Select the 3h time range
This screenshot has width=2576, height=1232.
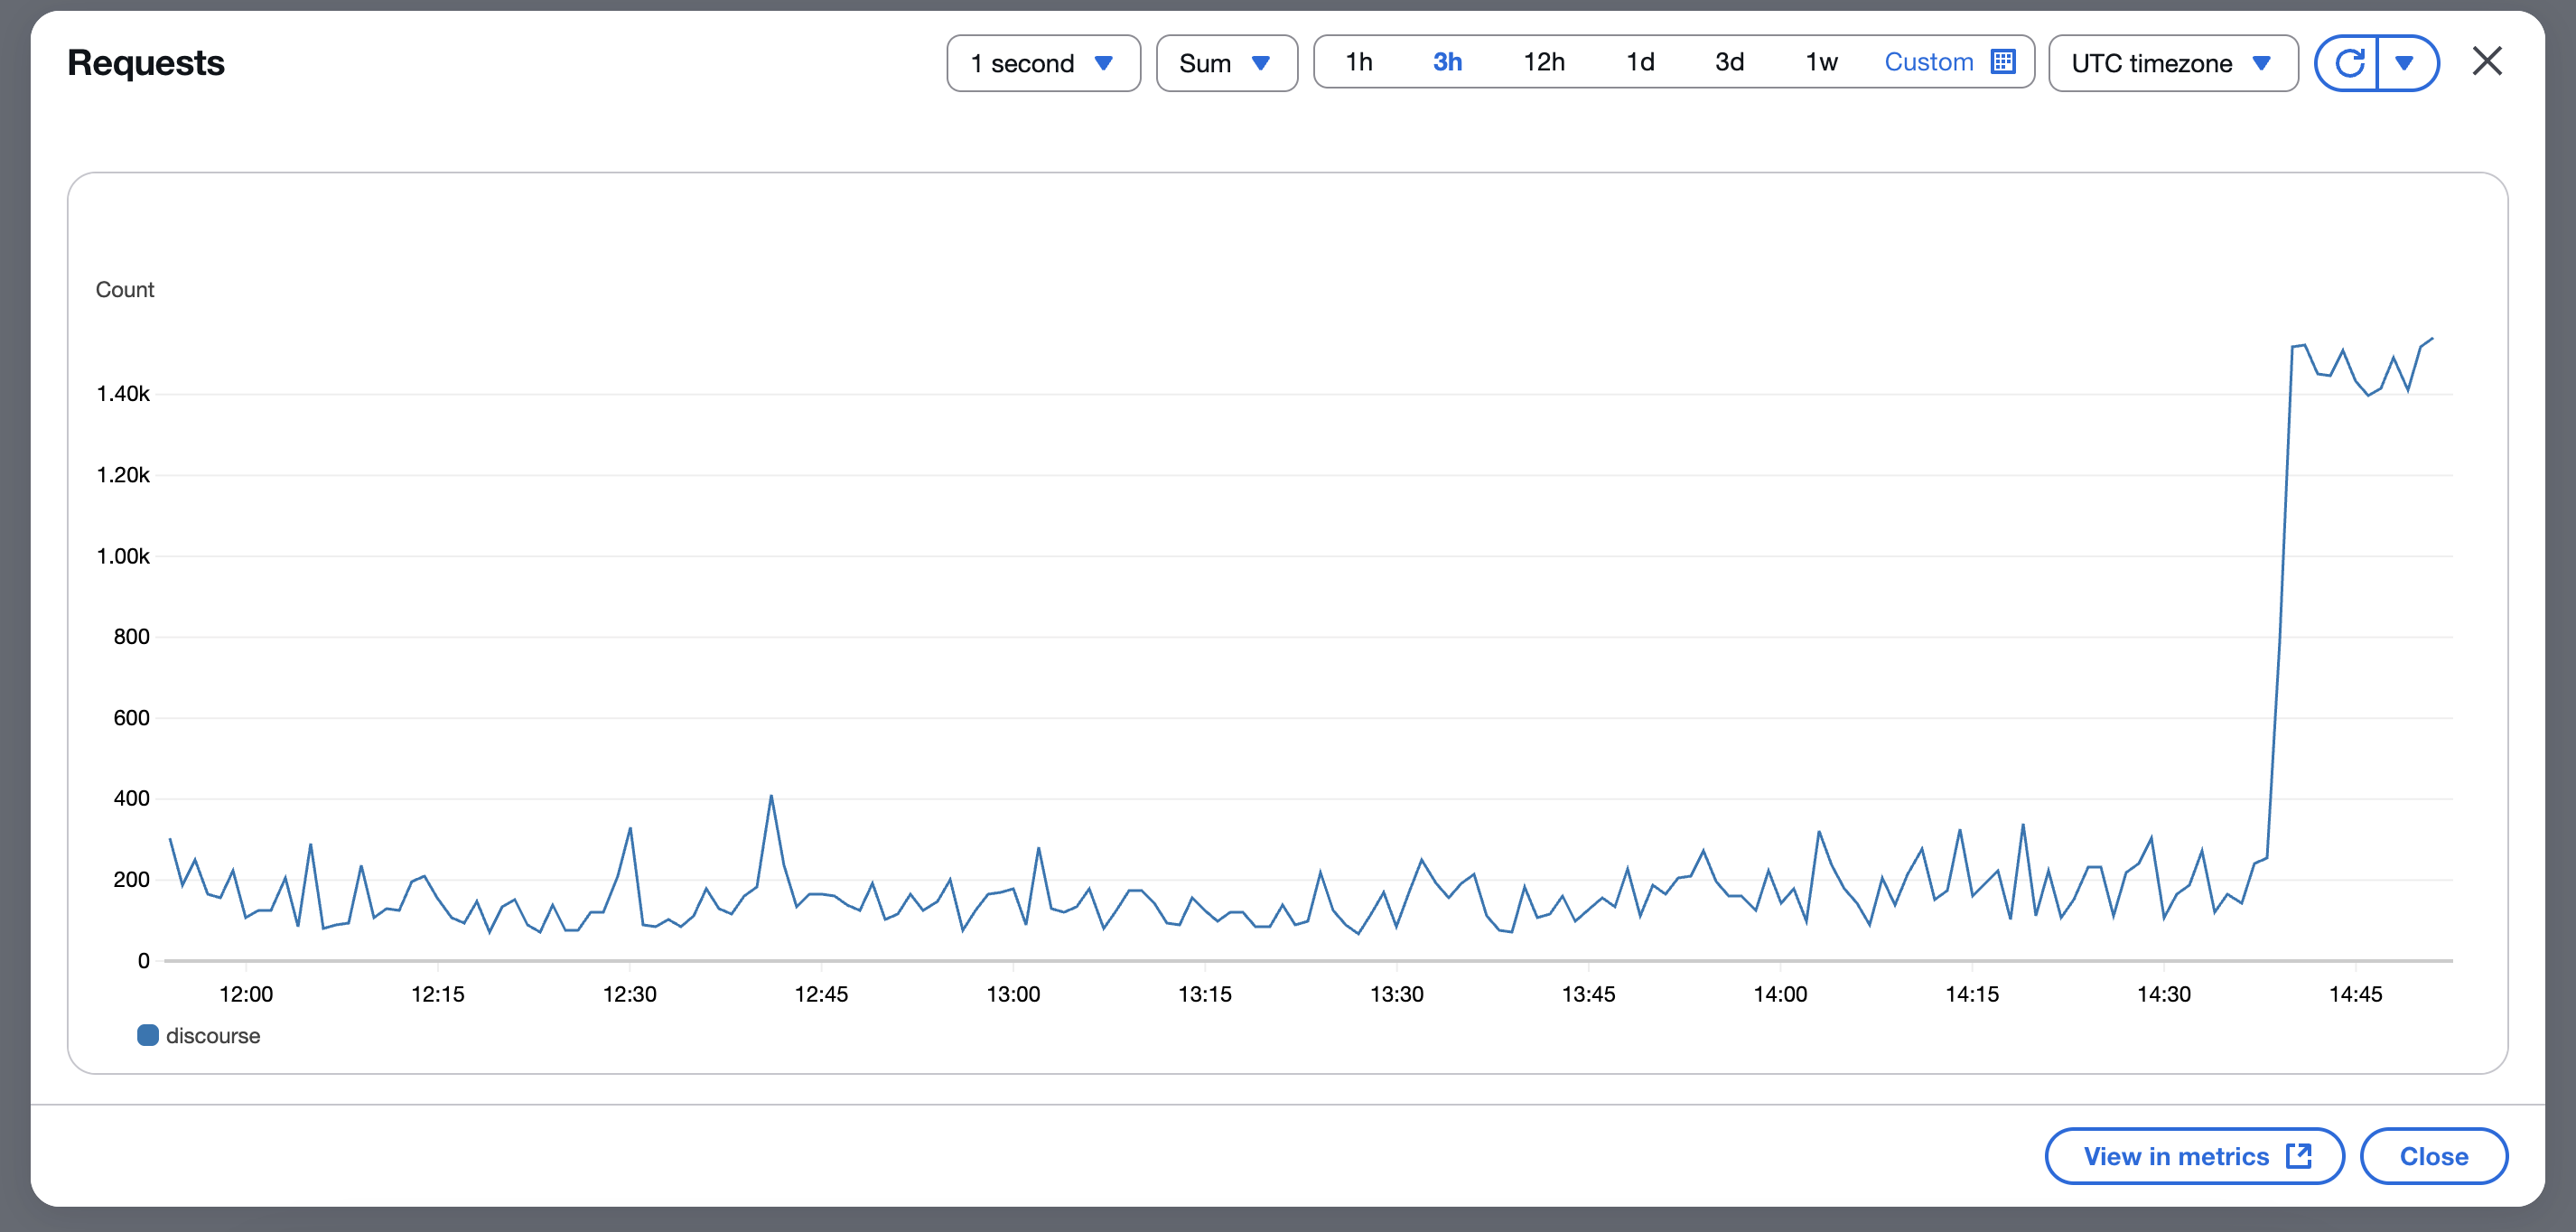(1447, 62)
